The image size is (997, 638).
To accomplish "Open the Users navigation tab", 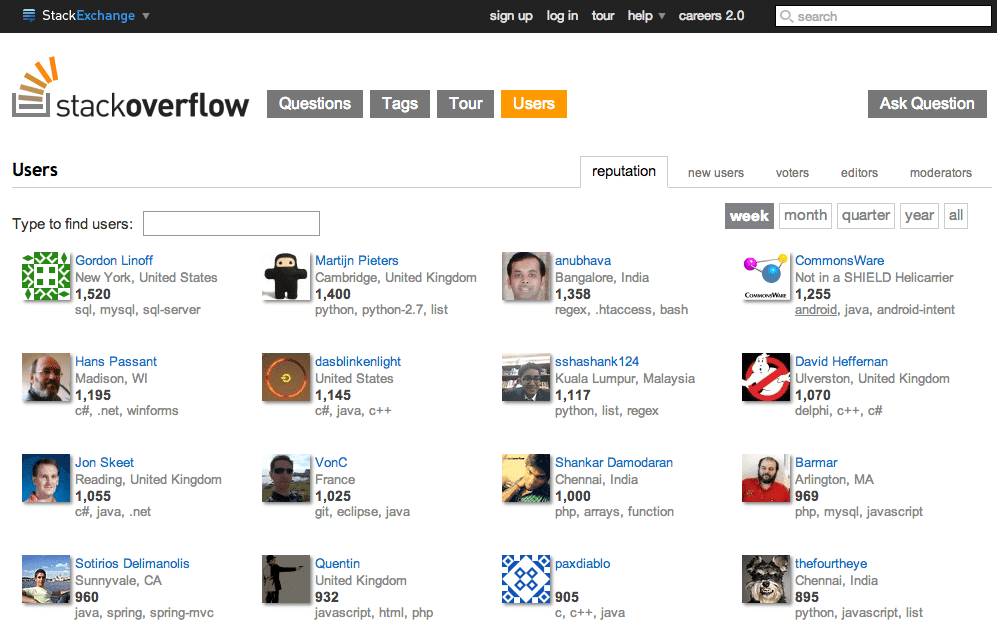I will point(534,104).
